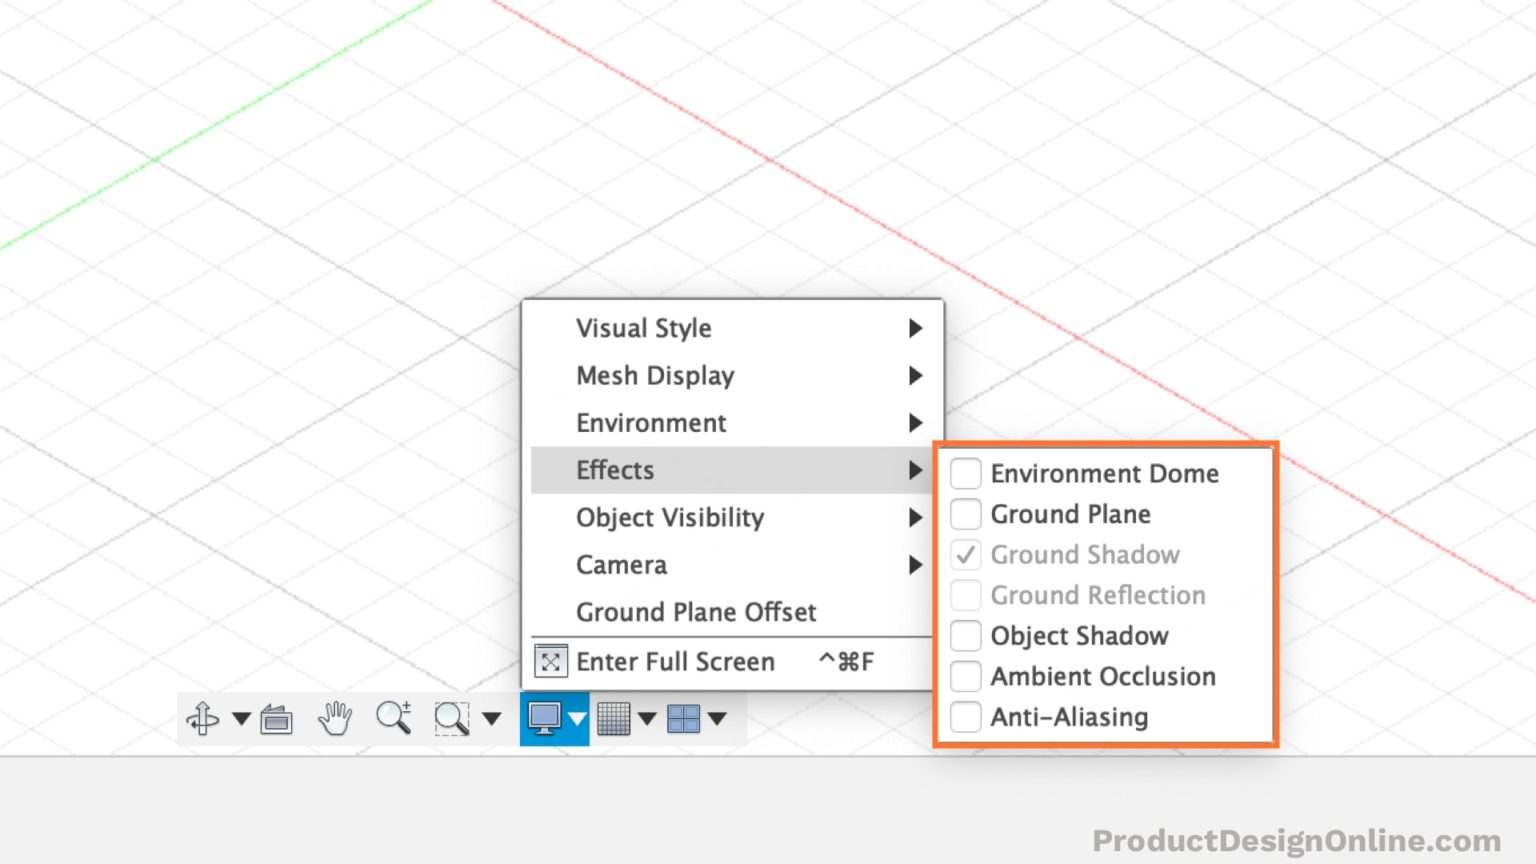Screen dimensions: 1536x864
Task: Toggle the Anti-Aliasing checkbox
Action: pyautogui.click(x=965, y=717)
